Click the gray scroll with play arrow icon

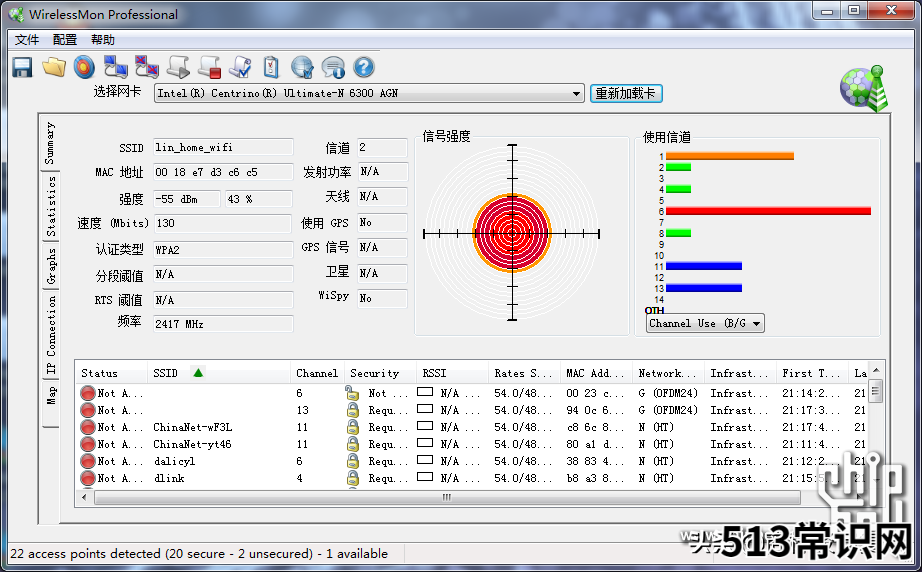point(178,67)
